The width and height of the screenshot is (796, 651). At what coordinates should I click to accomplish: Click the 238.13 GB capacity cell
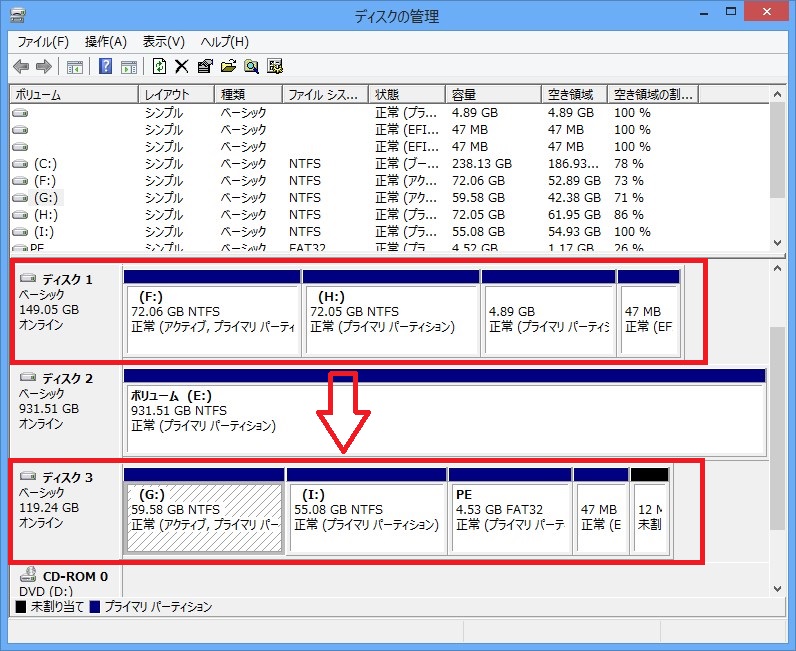point(482,164)
